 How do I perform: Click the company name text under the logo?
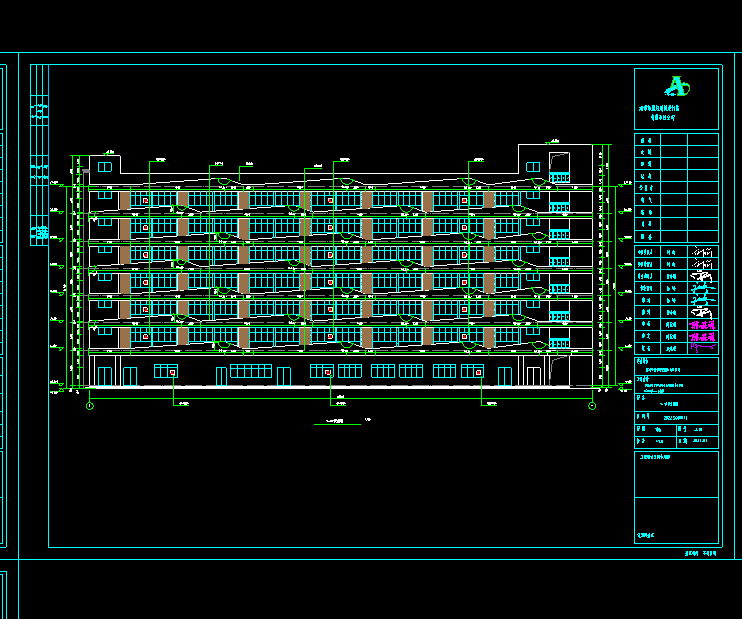[x=666, y=110]
